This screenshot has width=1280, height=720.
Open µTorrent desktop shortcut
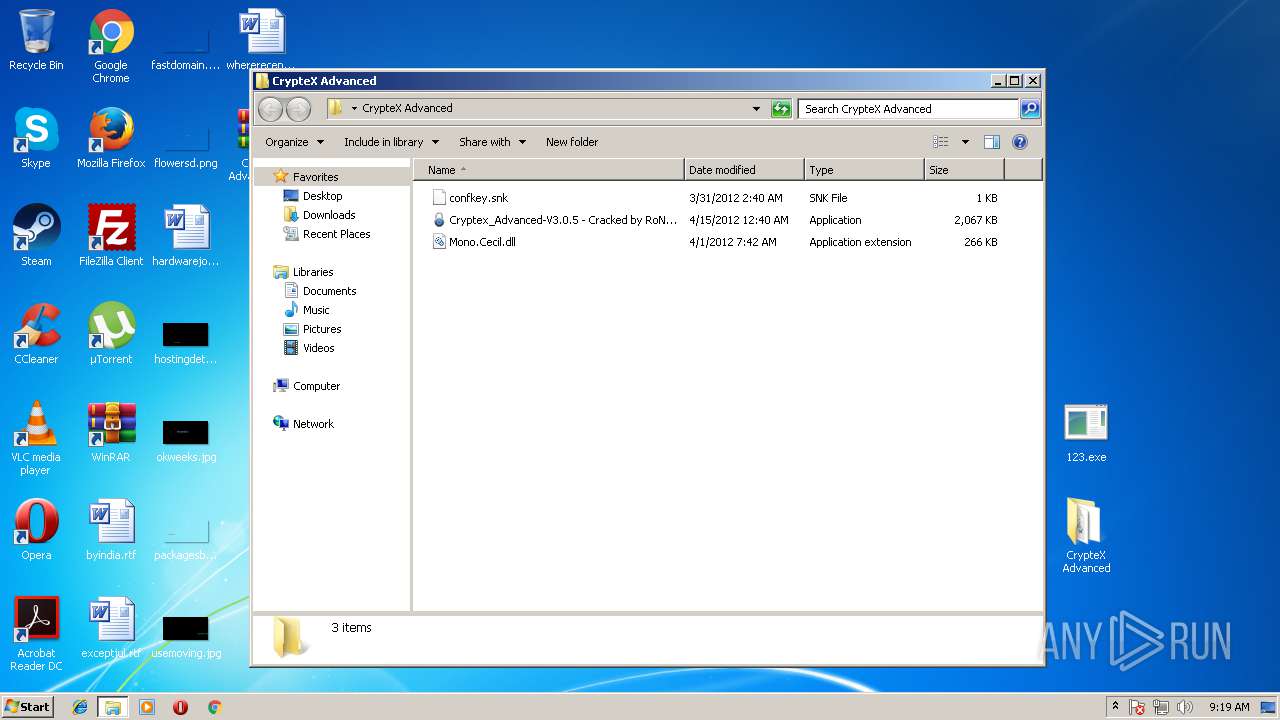click(x=111, y=334)
